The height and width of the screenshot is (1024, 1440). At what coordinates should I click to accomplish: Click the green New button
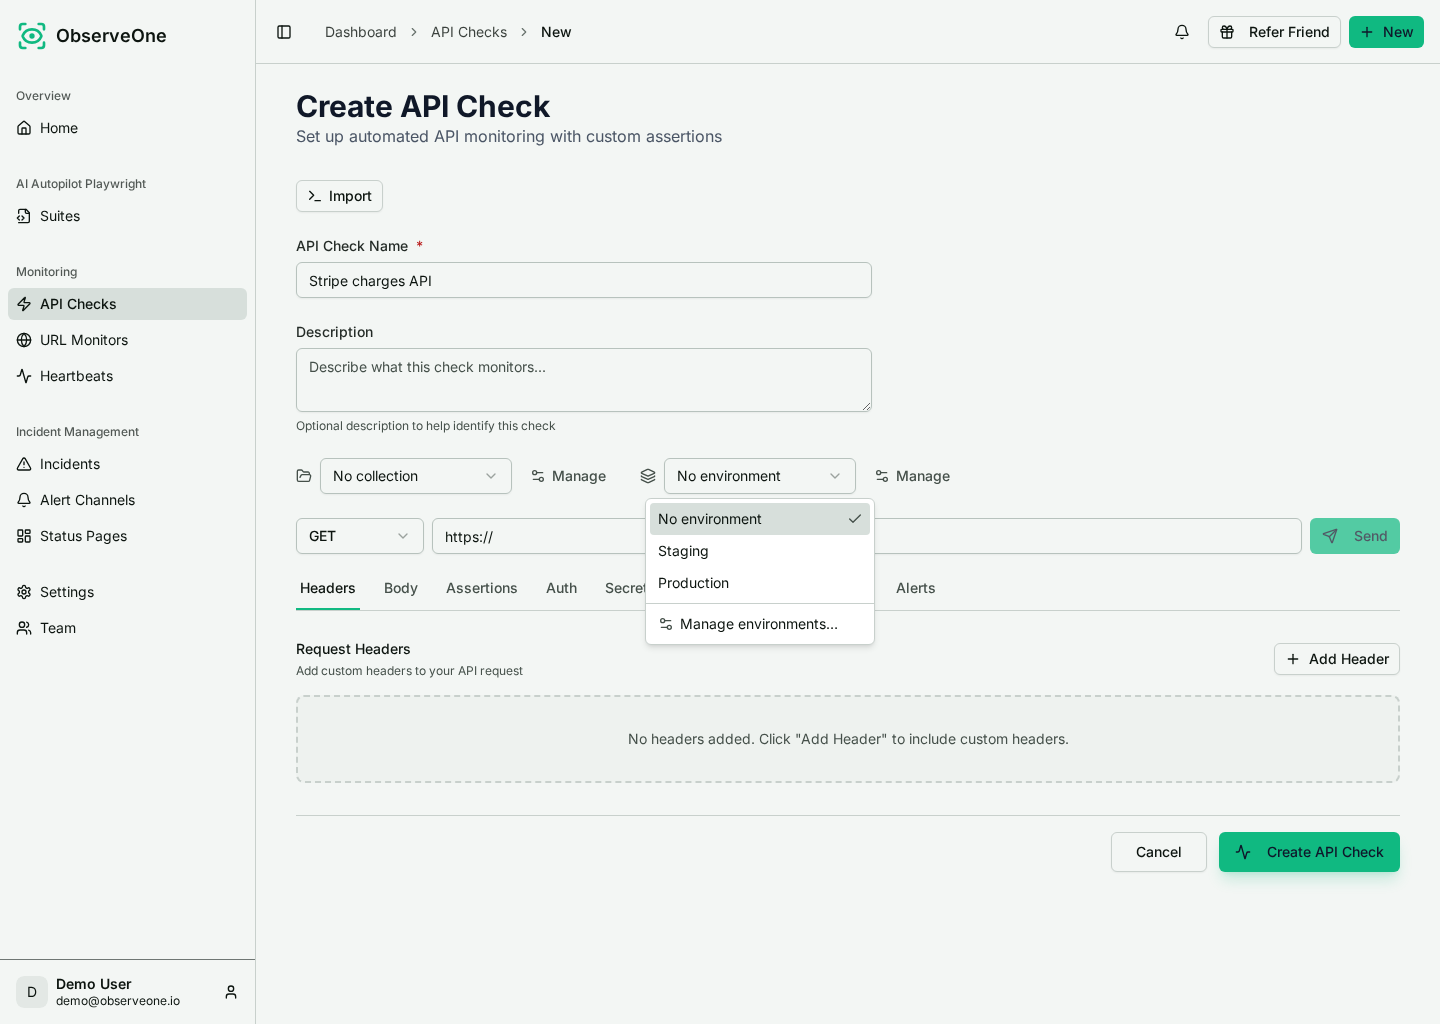1386,32
